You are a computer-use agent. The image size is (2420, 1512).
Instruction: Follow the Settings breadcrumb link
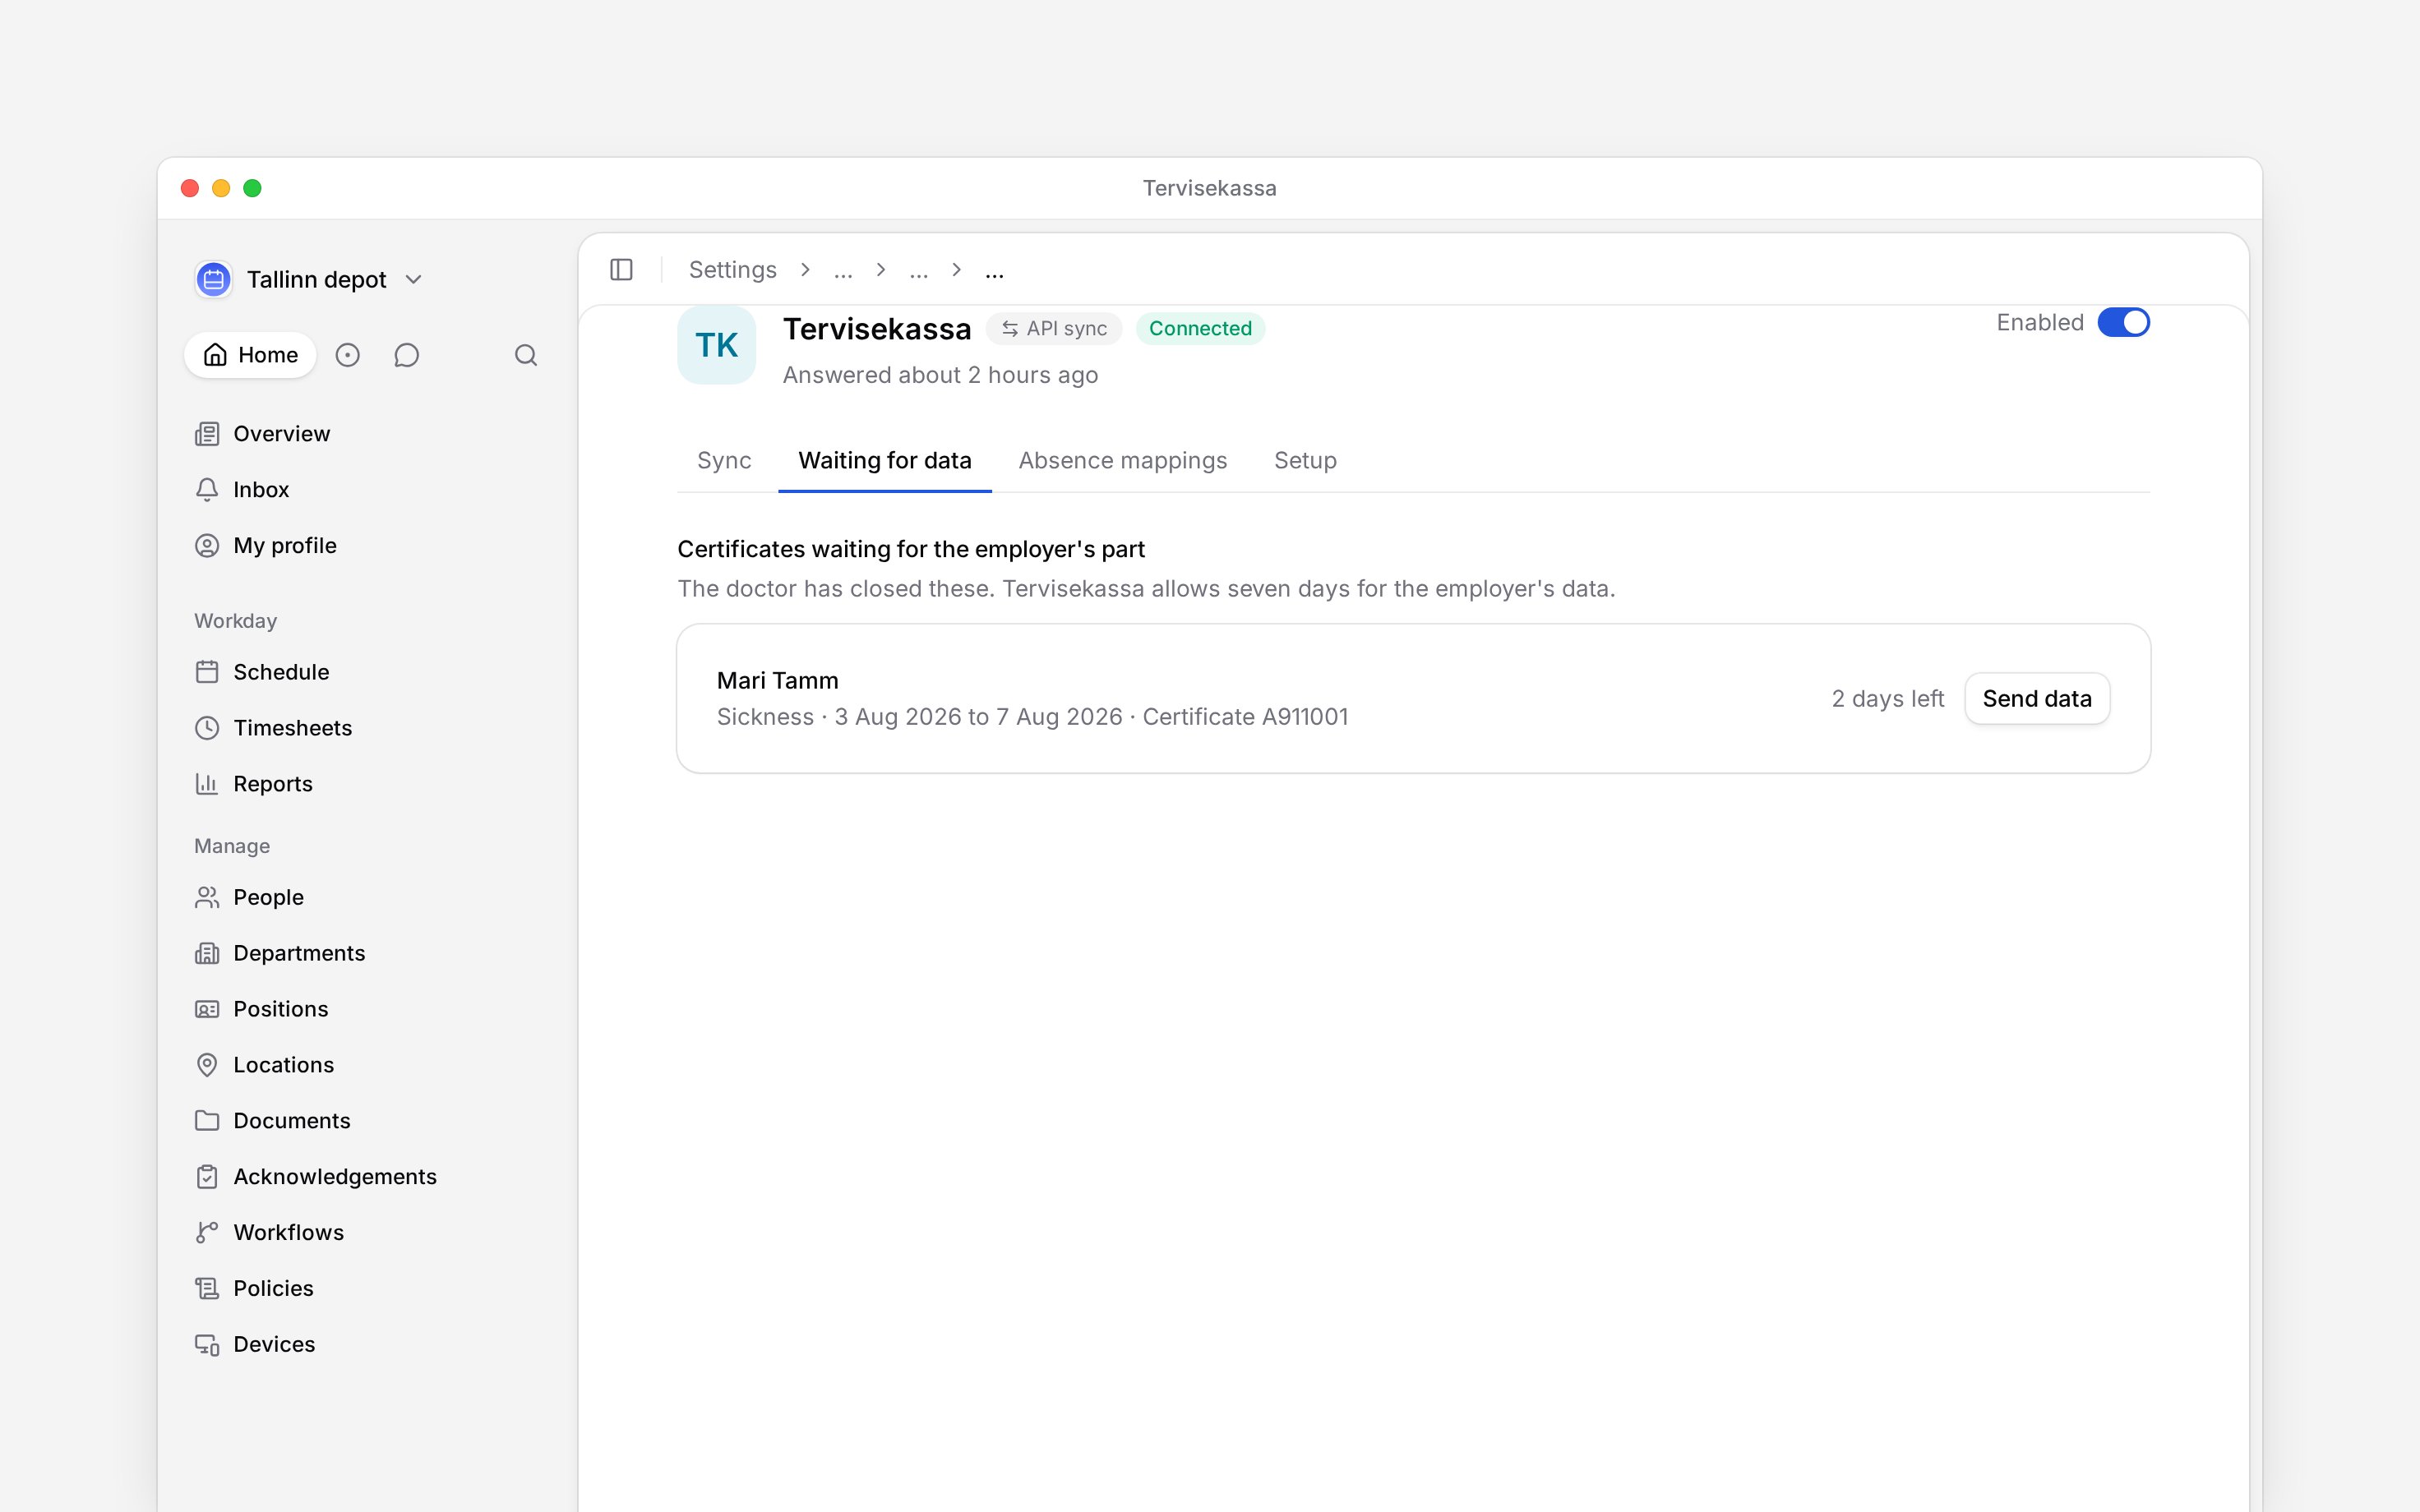732,270
